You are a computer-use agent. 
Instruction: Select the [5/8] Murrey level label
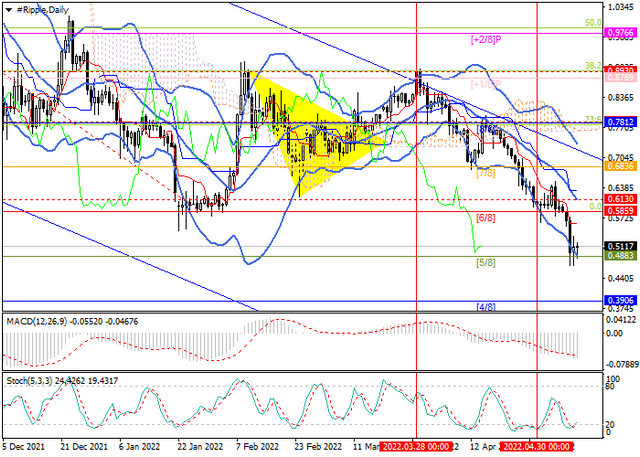(x=486, y=263)
